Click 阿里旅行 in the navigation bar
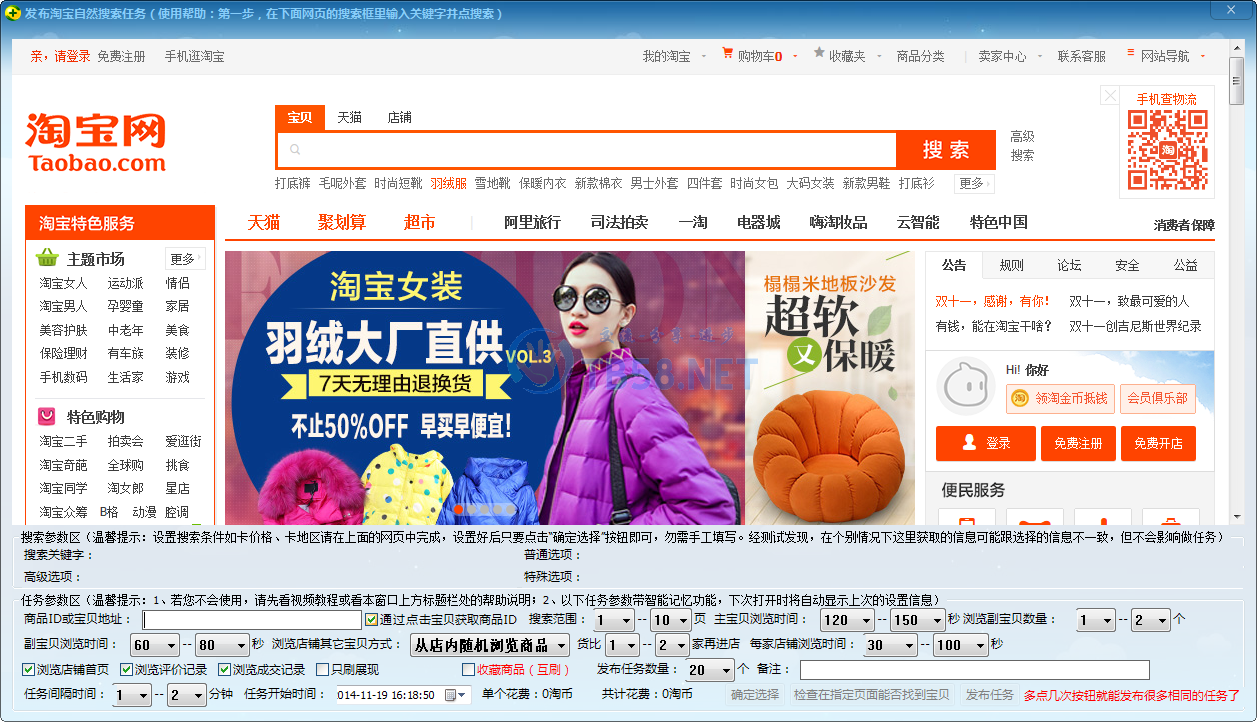 pos(532,222)
